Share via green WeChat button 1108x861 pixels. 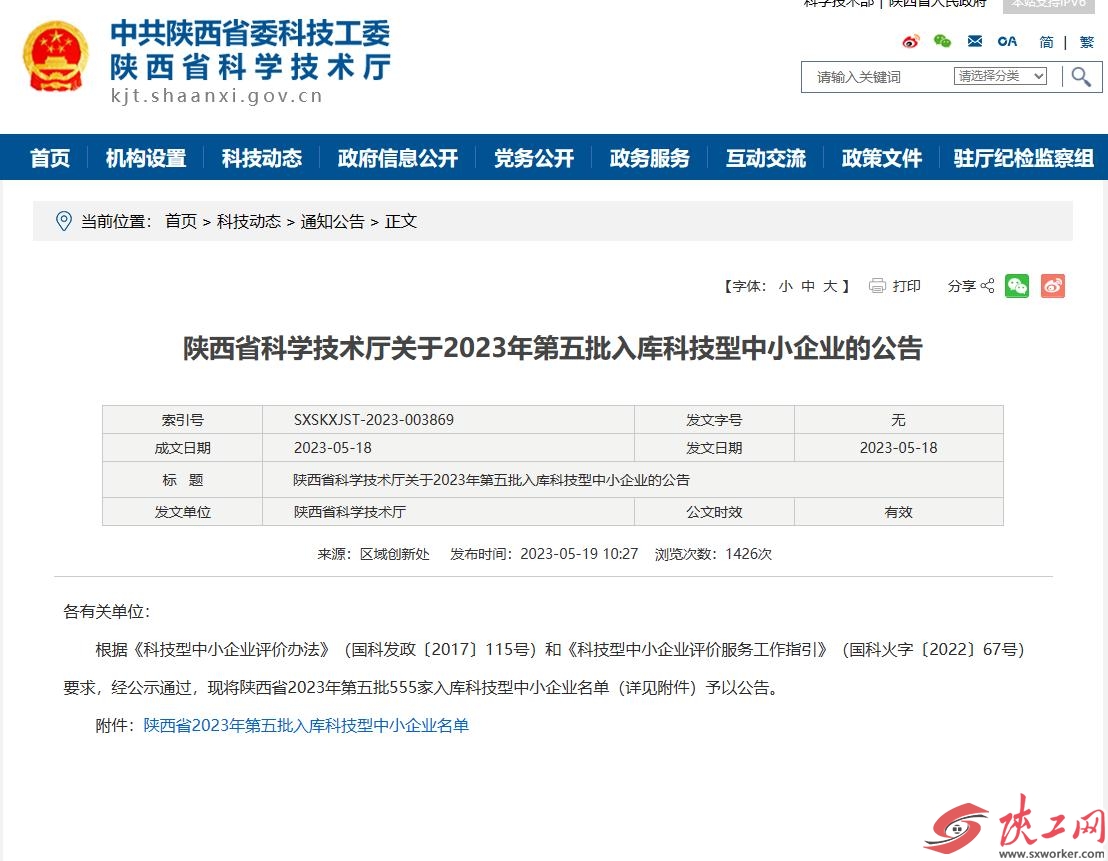coord(1017,286)
